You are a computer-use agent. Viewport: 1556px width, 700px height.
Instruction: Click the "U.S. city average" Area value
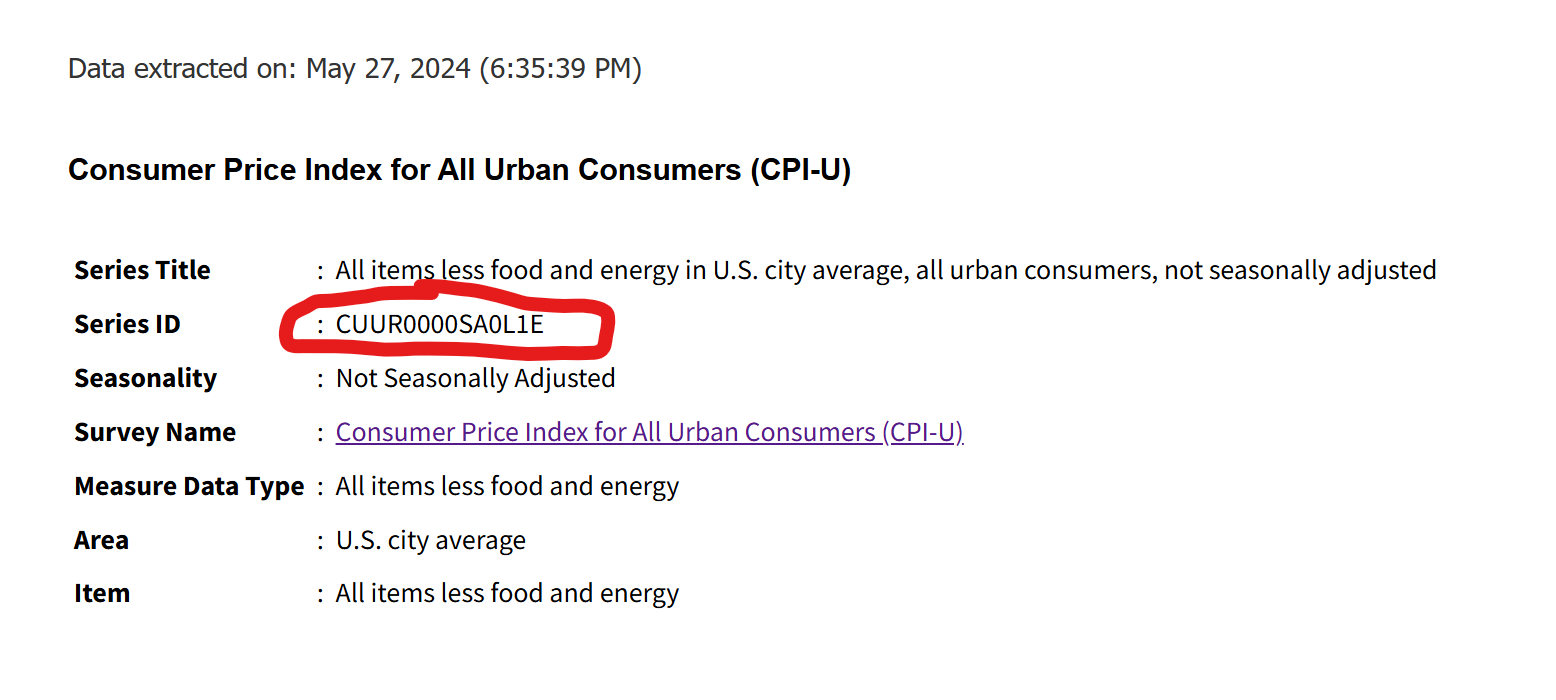[430, 540]
